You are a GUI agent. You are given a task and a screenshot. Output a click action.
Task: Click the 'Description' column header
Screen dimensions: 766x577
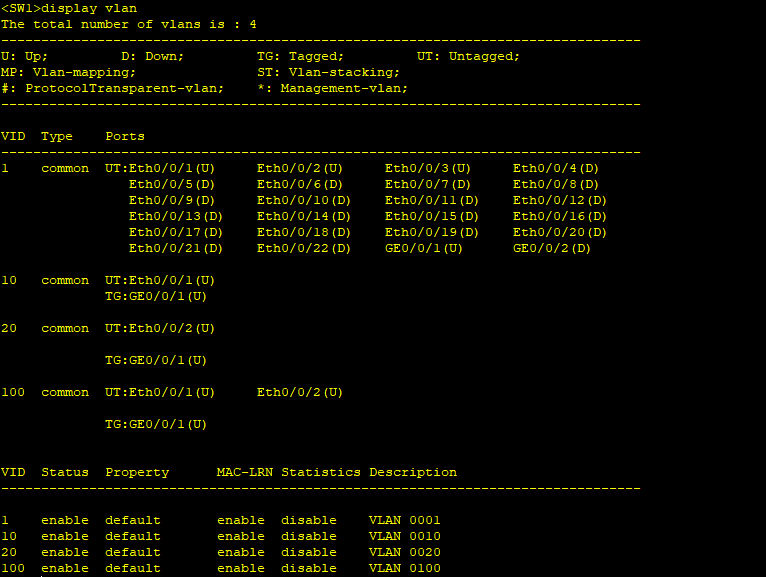pyautogui.click(x=412, y=472)
